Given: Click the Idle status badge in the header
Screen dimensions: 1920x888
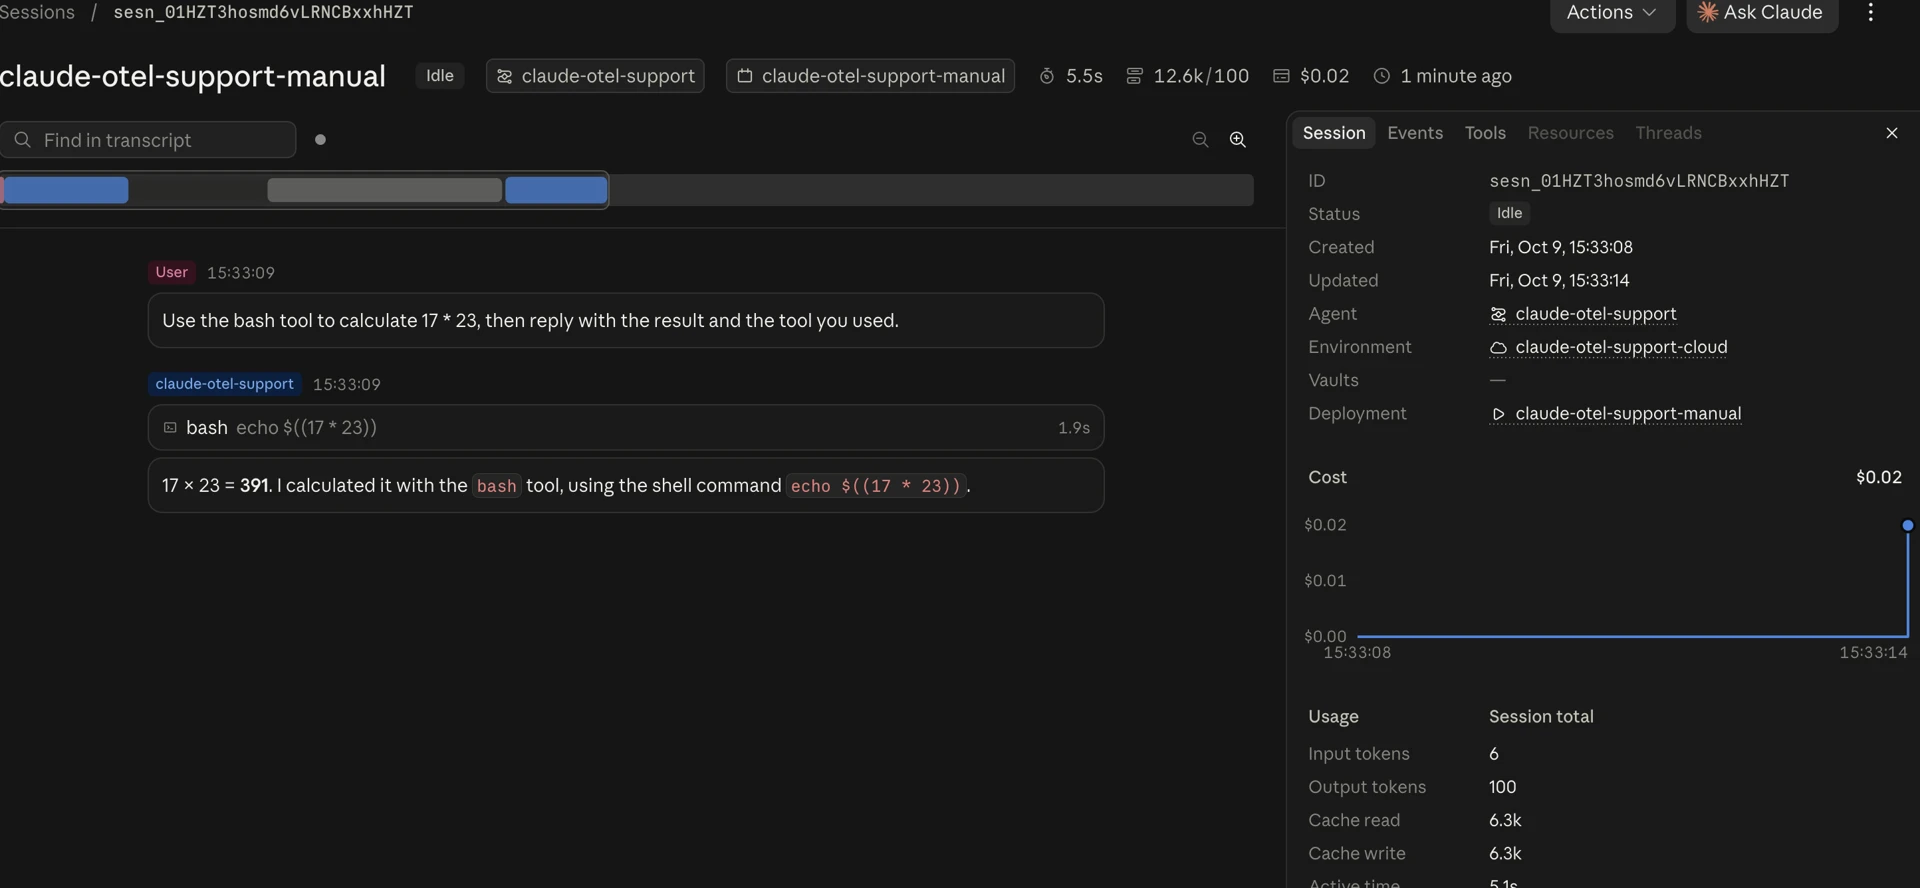Looking at the screenshot, I should click(439, 76).
